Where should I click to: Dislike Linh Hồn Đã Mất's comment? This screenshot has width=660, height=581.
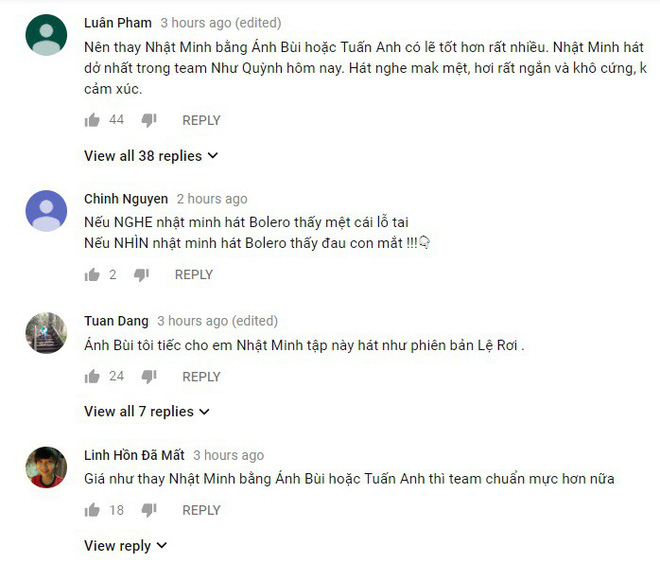(149, 510)
